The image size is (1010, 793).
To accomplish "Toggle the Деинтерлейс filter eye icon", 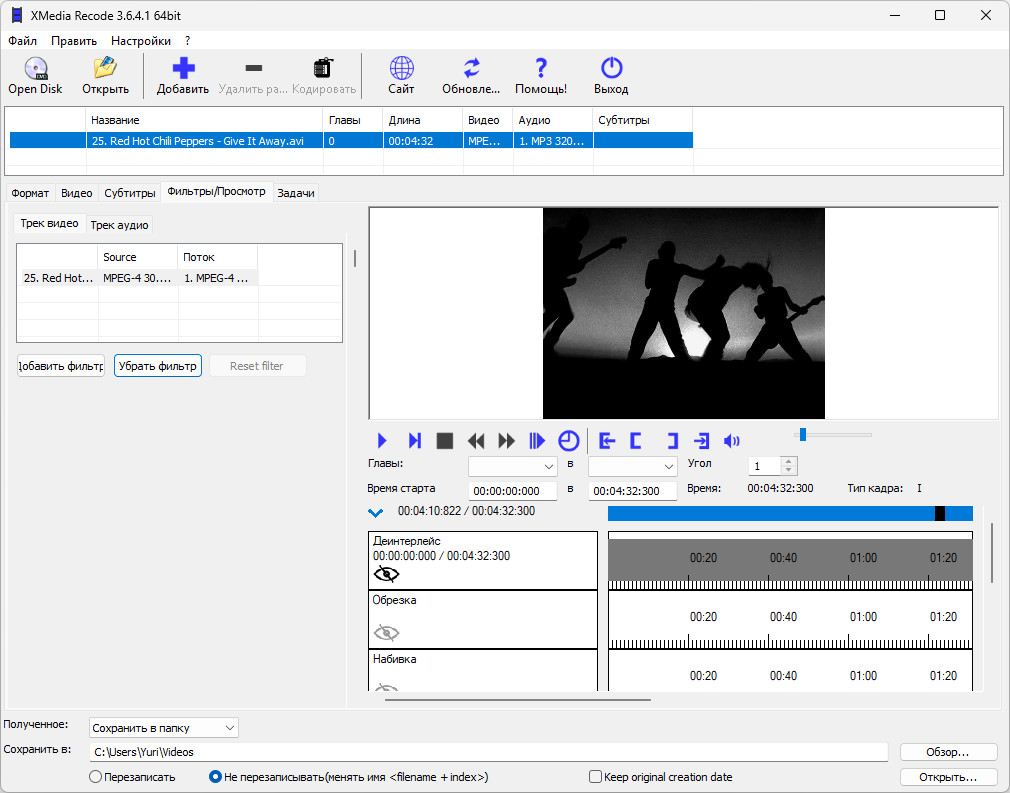I will 386,573.
